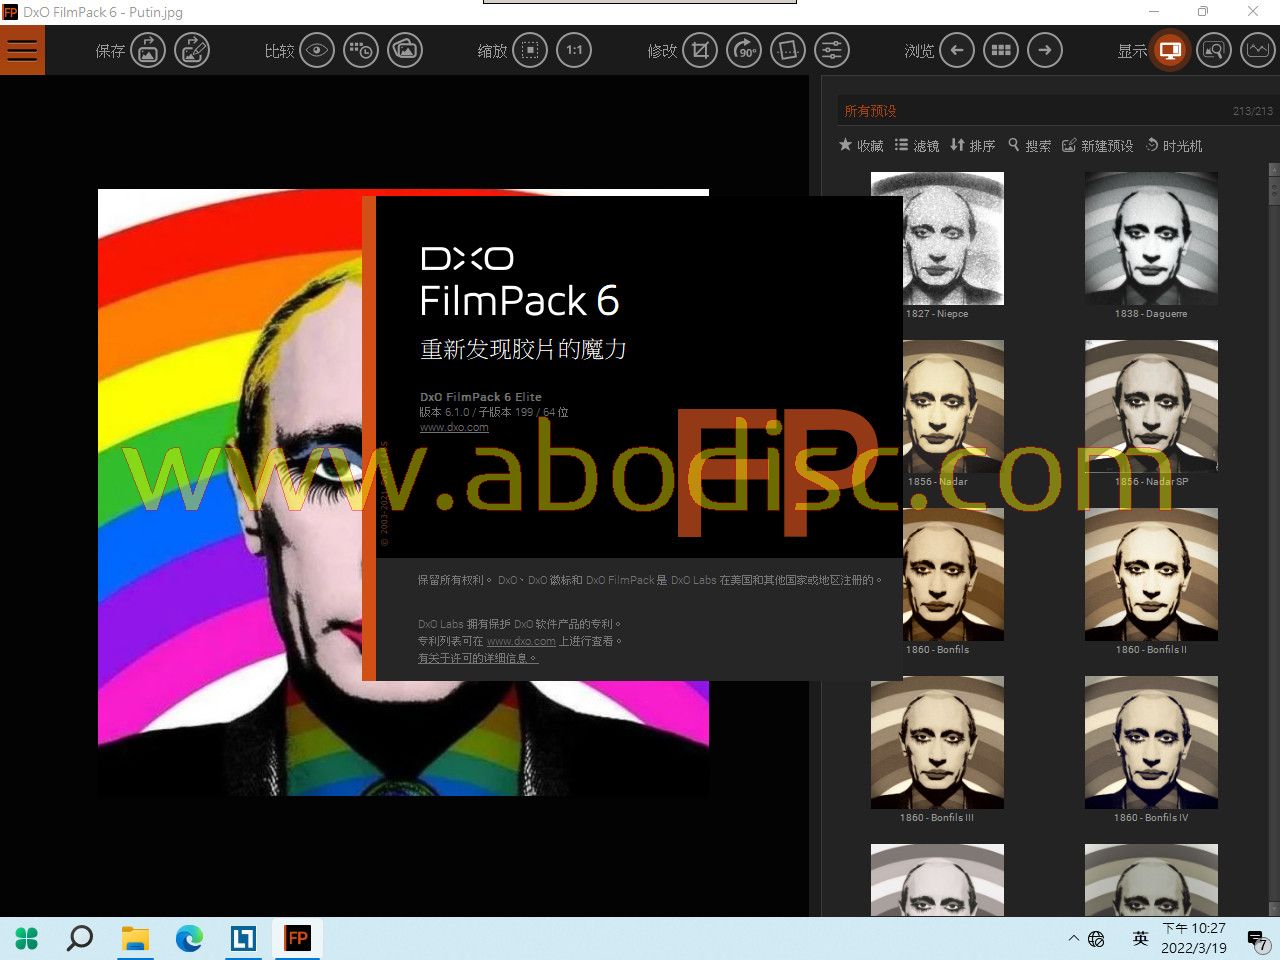The height and width of the screenshot is (960, 1280).
Task: Toggle the eye compare preview icon
Action: [317, 50]
